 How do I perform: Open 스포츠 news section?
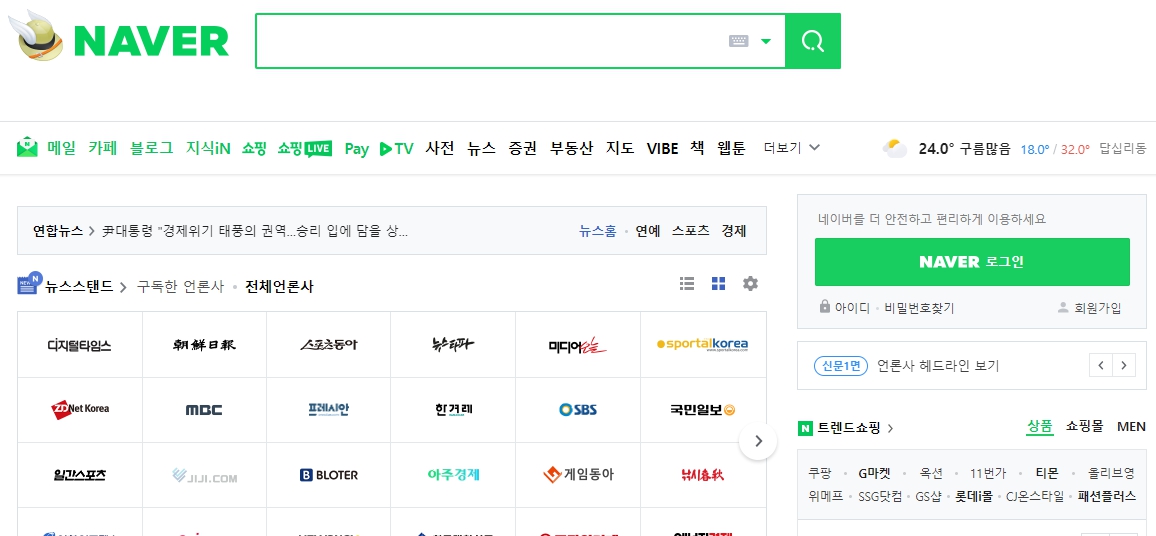tap(691, 231)
